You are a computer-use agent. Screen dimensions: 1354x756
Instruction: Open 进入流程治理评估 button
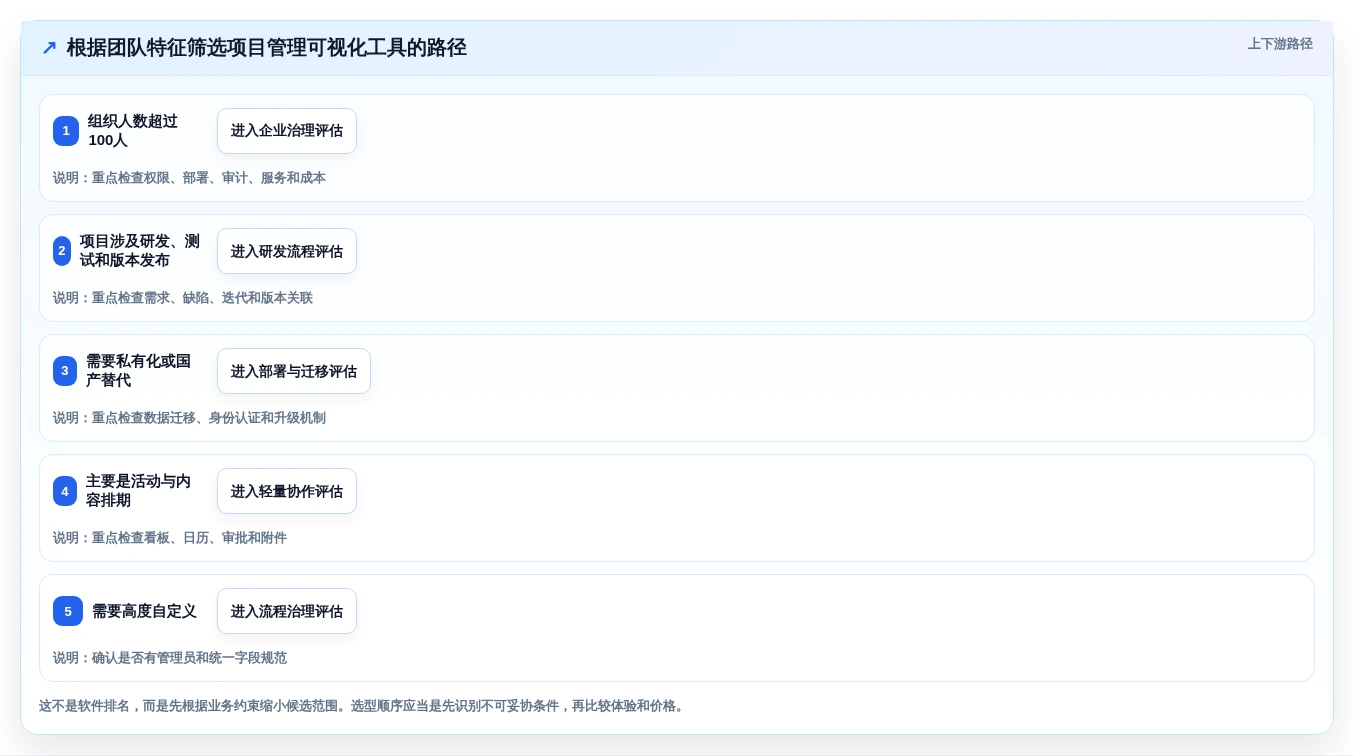(287, 611)
